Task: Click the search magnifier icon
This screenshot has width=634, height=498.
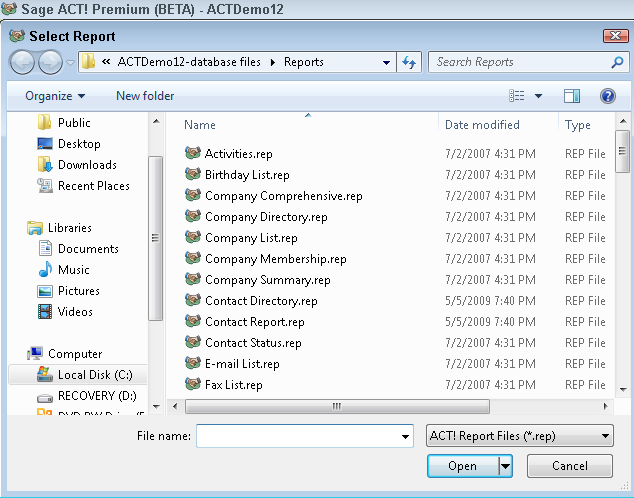Action: (x=617, y=62)
